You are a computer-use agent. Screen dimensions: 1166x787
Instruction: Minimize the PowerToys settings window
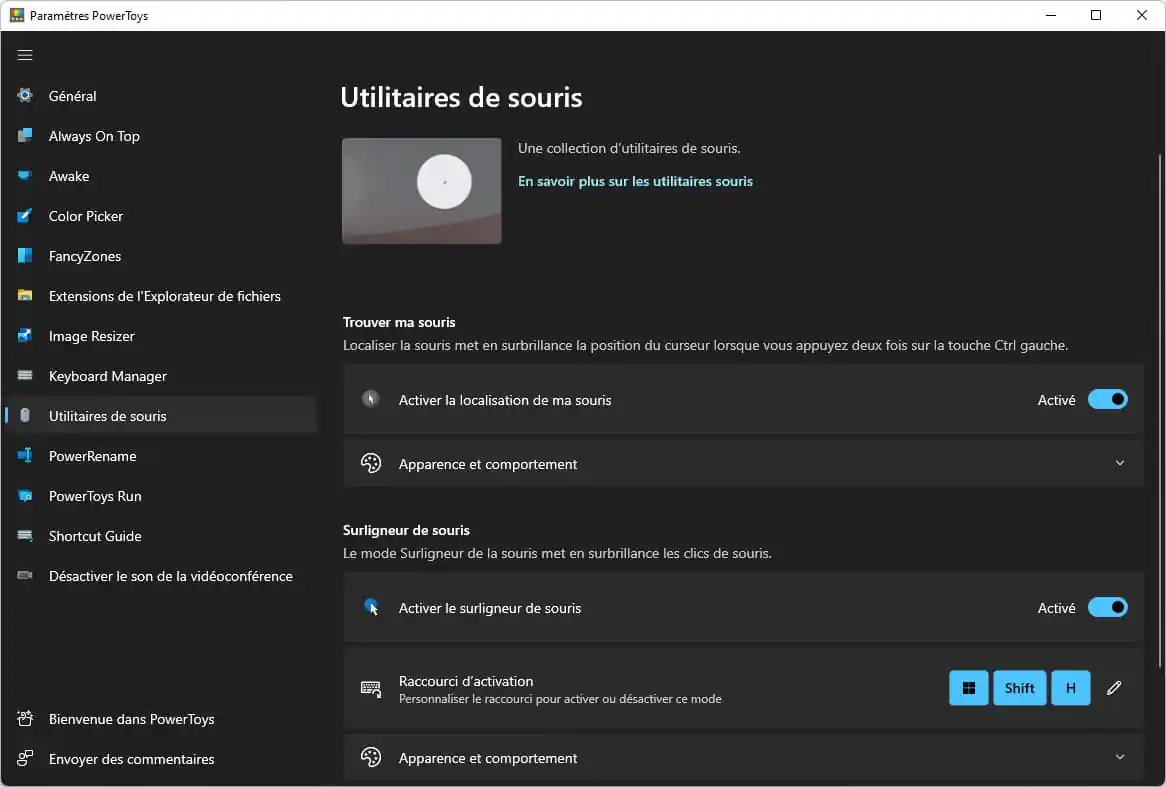pos(1051,15)
